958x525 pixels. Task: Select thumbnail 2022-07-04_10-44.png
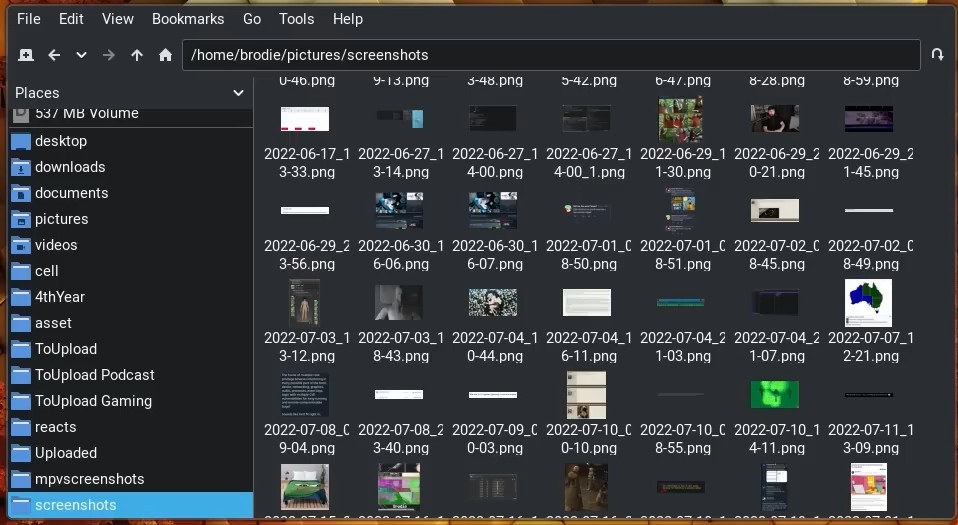493,302
